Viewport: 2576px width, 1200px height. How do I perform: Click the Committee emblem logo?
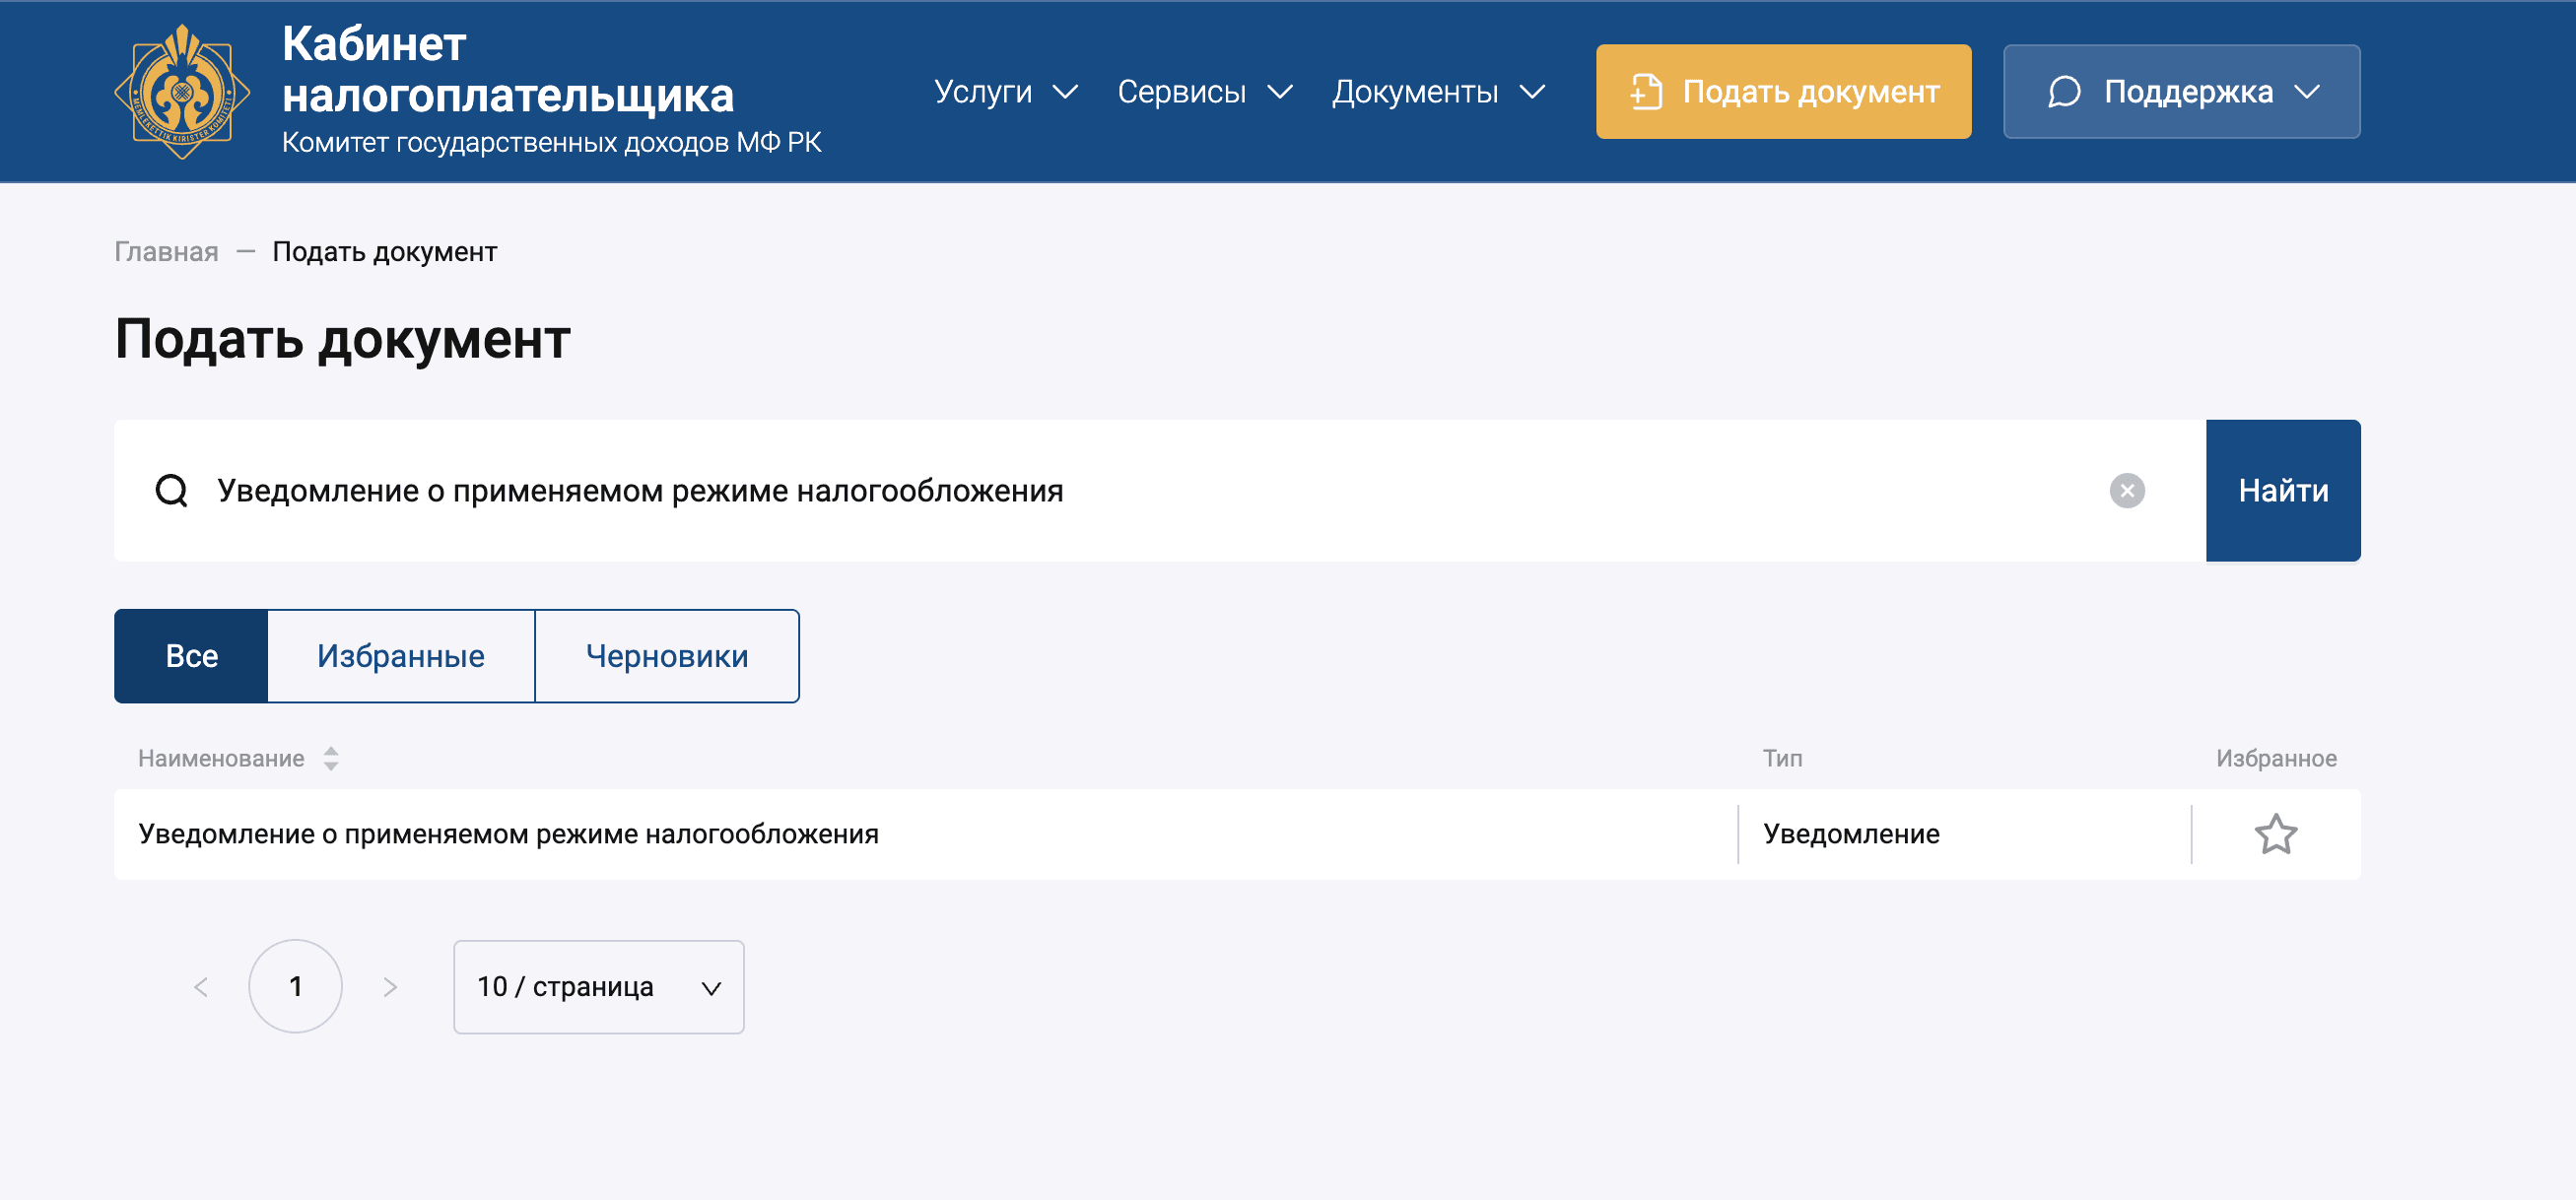click(x=182, y=92)
